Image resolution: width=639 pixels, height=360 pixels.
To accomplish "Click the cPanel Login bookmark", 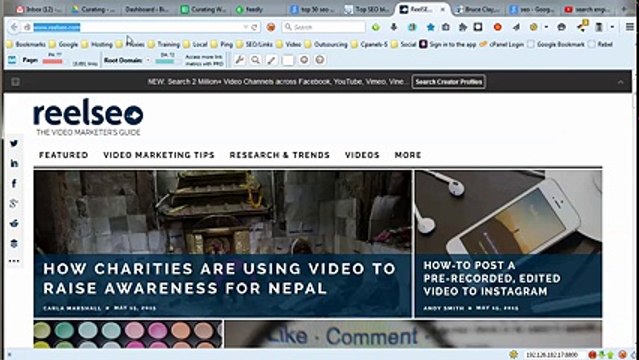I will (502, 44).
